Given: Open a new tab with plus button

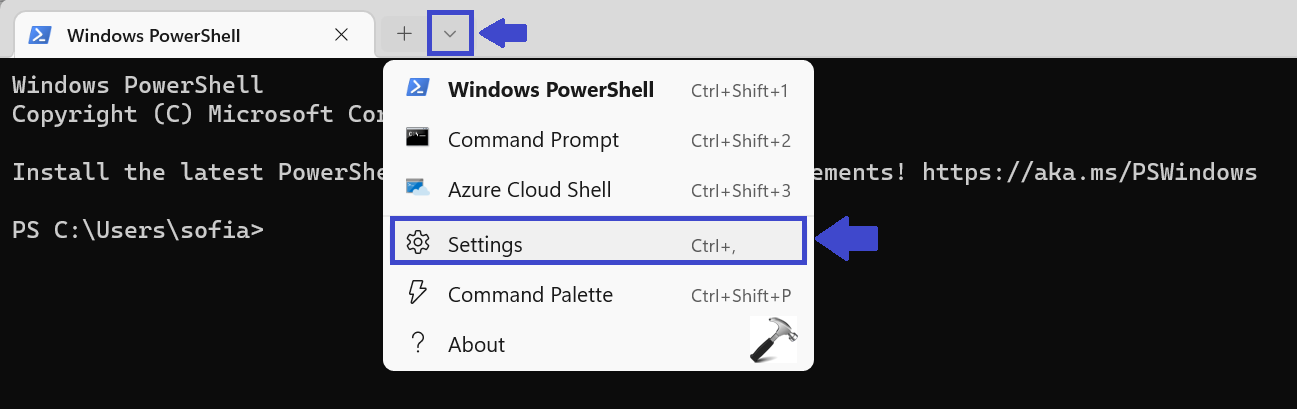Looking at the screenshot, I should (x=404, y=34).
